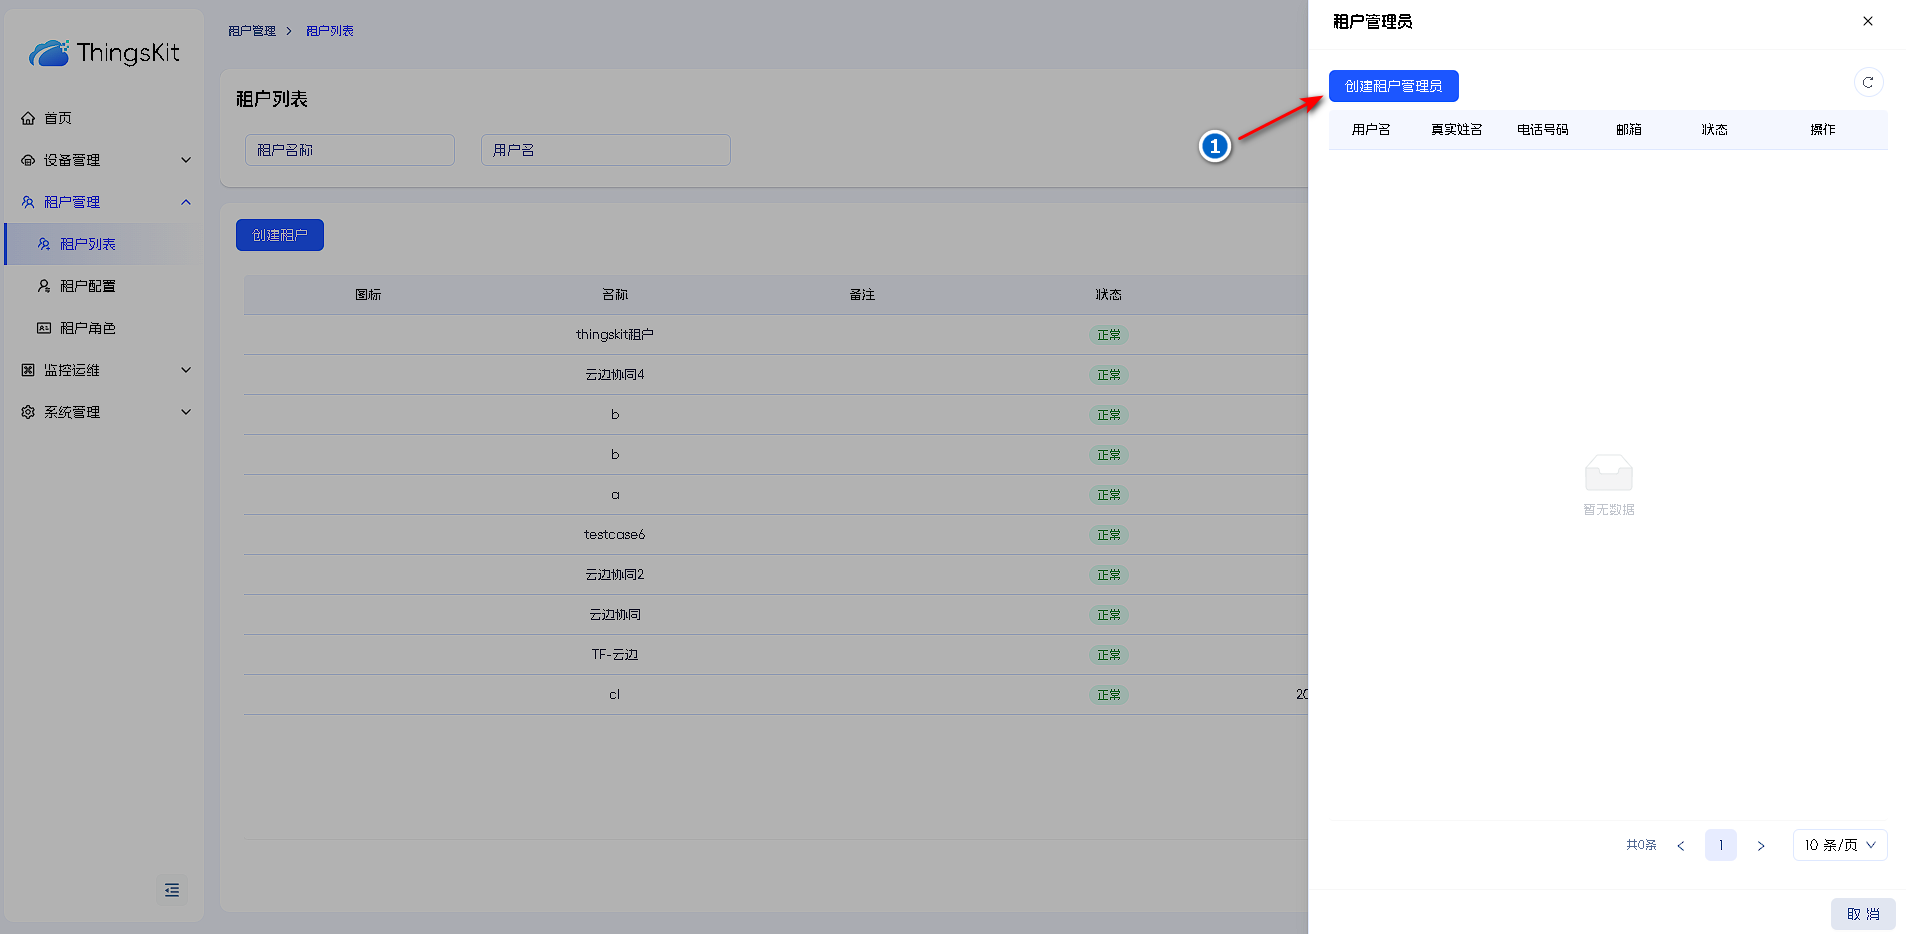The width and height of the screenshot is (1906, 934).
Task: Click the 创建租户 button
Action: 280,235
